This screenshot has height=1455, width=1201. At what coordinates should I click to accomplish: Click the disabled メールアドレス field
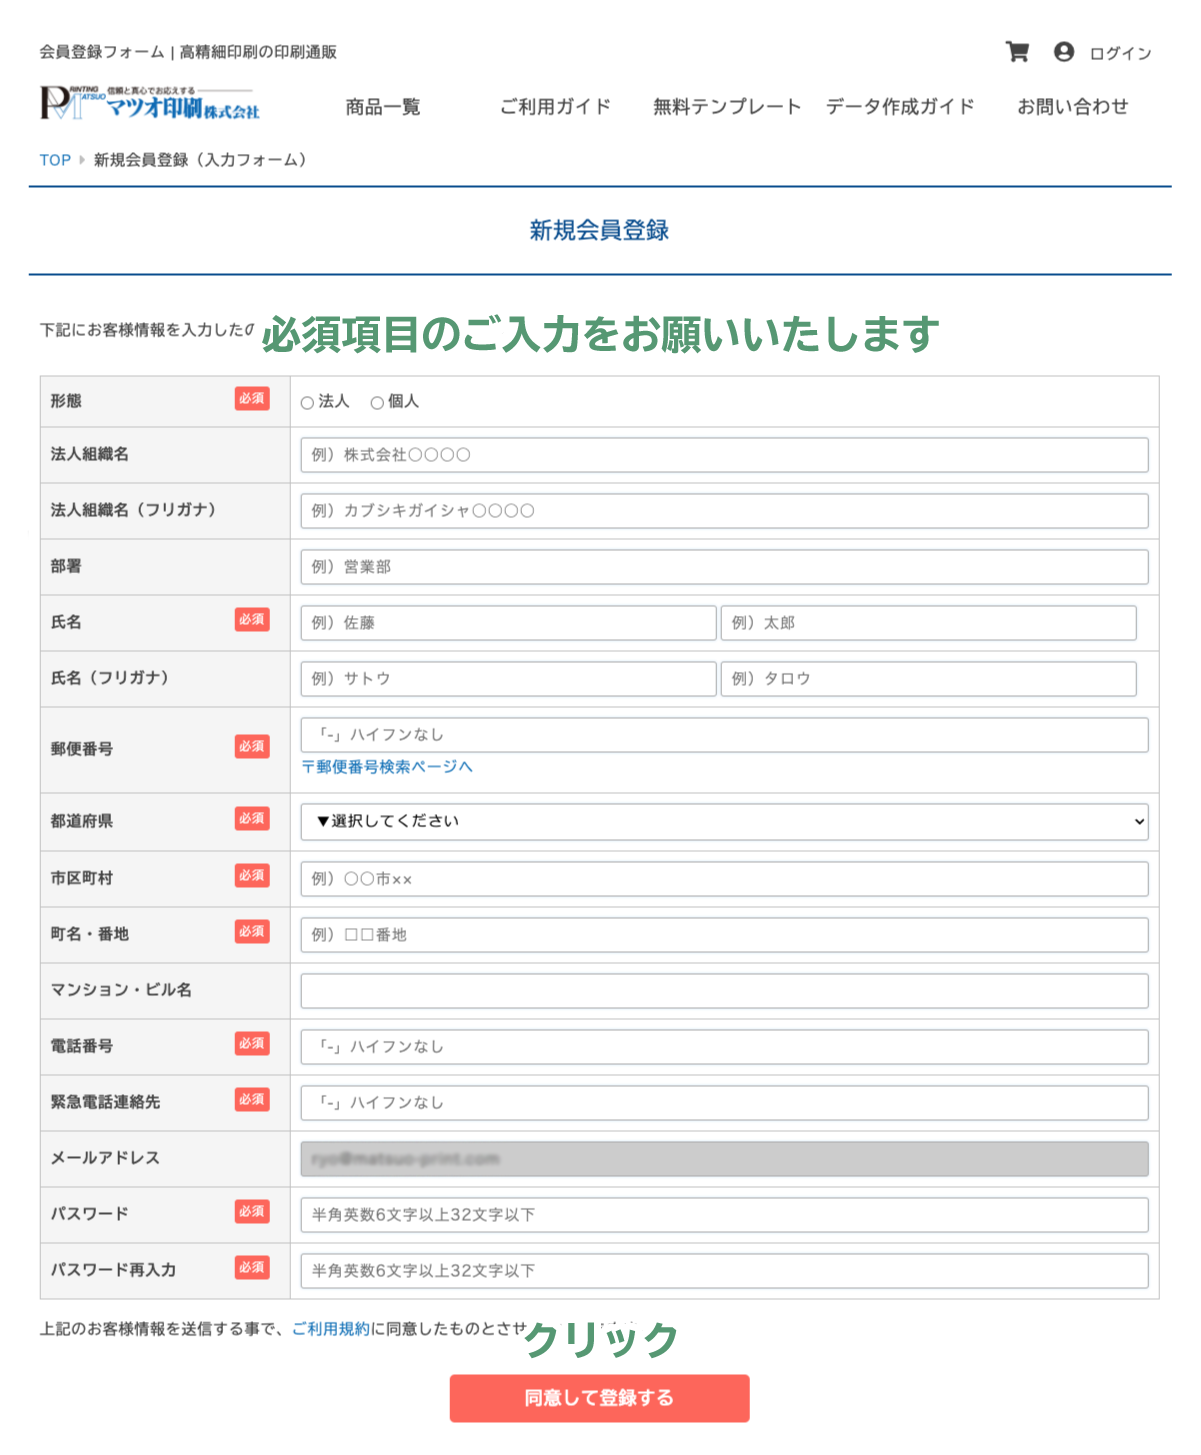(x=724, y=1159)
